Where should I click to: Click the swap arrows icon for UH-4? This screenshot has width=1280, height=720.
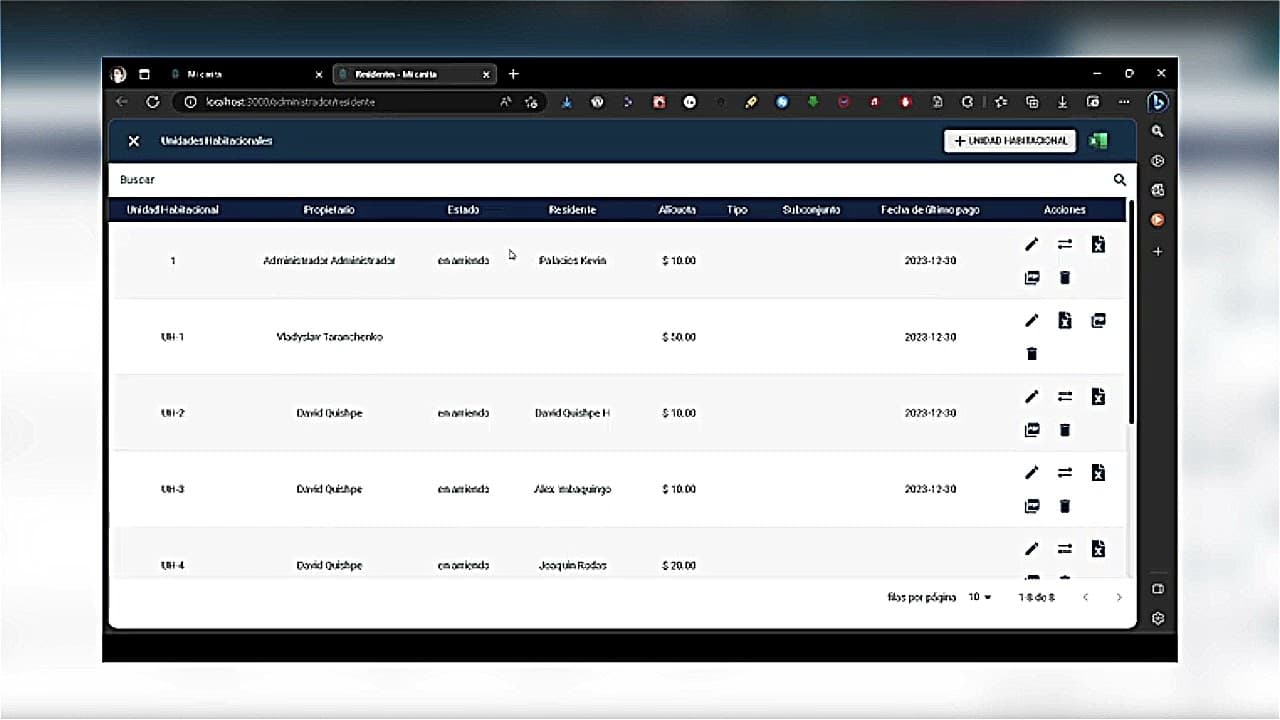(x=1065, y=549)
